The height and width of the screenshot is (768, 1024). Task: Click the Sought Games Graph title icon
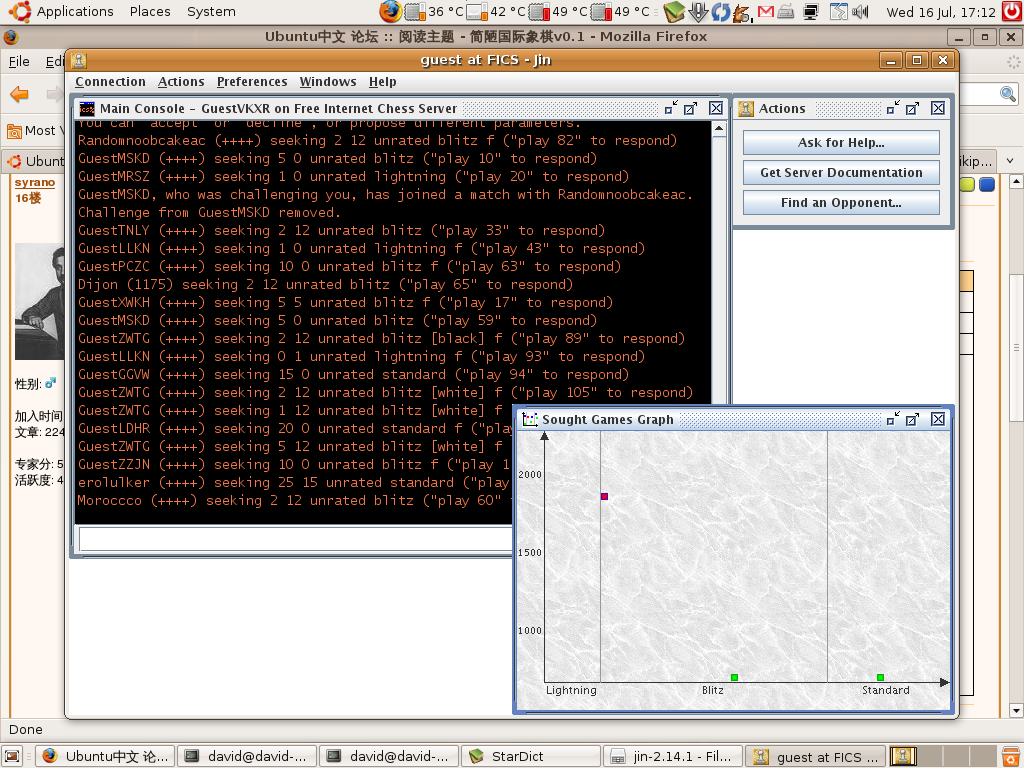tap(530, 419)
